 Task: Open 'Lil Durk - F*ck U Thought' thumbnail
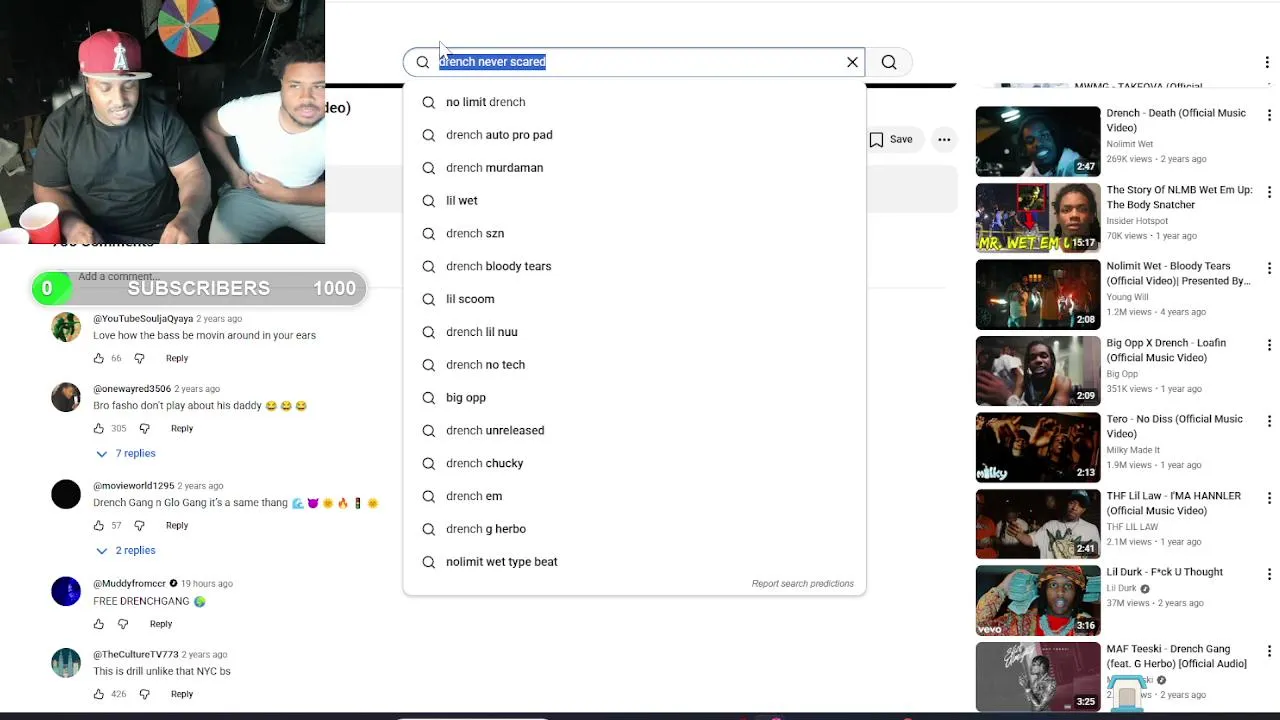coord(1038,600)
